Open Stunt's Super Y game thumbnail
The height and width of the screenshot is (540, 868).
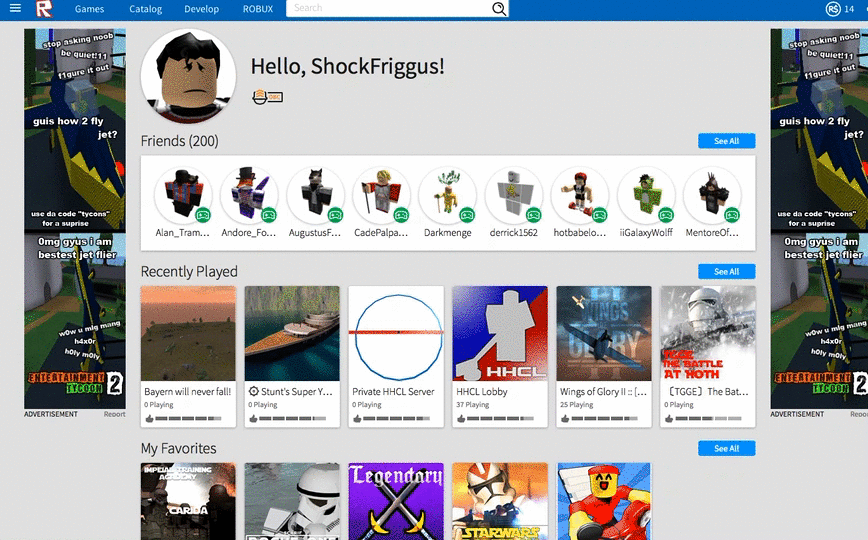click(292, 333)
